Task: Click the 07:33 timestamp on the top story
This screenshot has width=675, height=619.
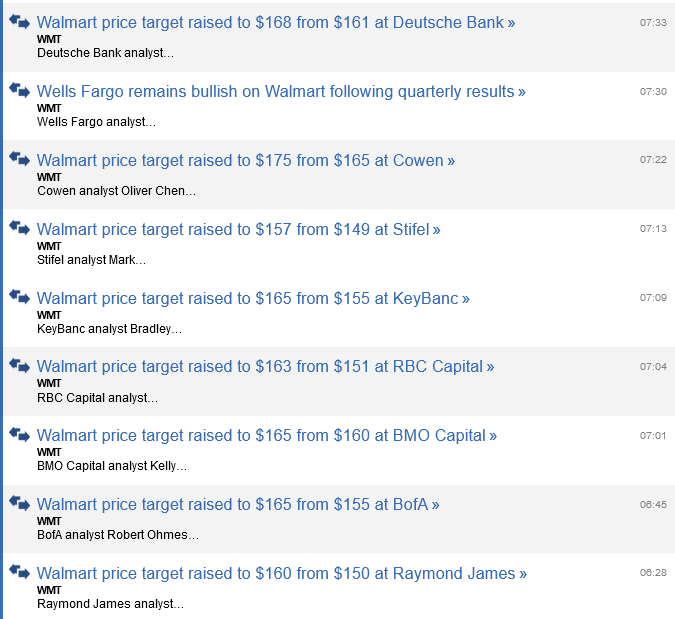Action: pos(653,22)
